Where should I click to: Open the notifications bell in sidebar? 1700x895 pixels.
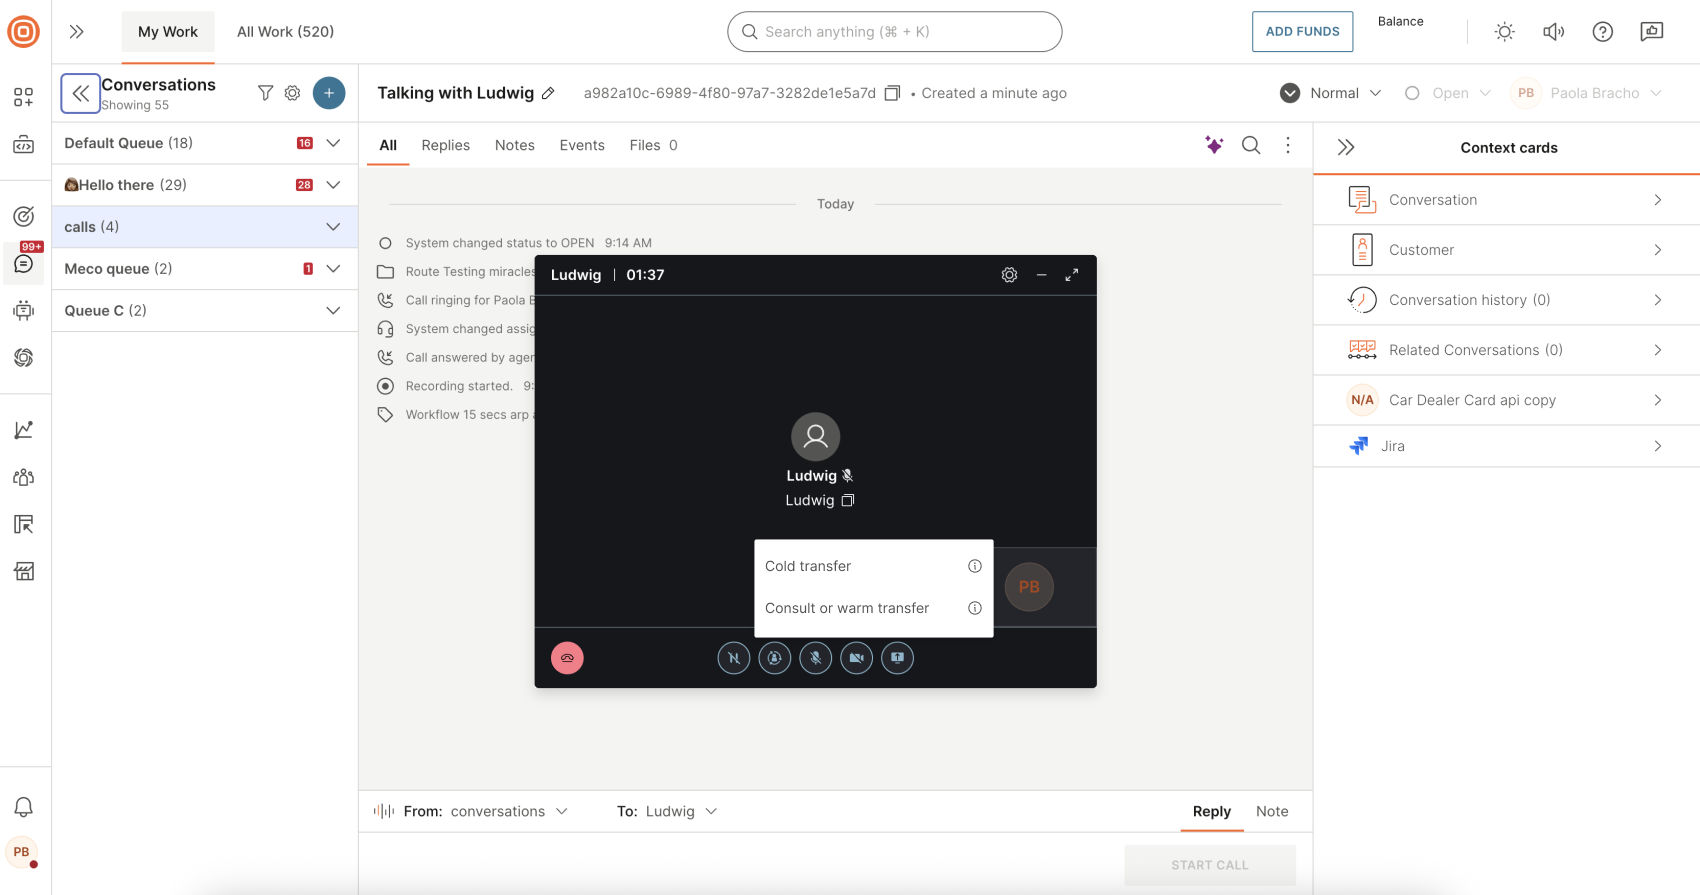[x=24, y=807]
